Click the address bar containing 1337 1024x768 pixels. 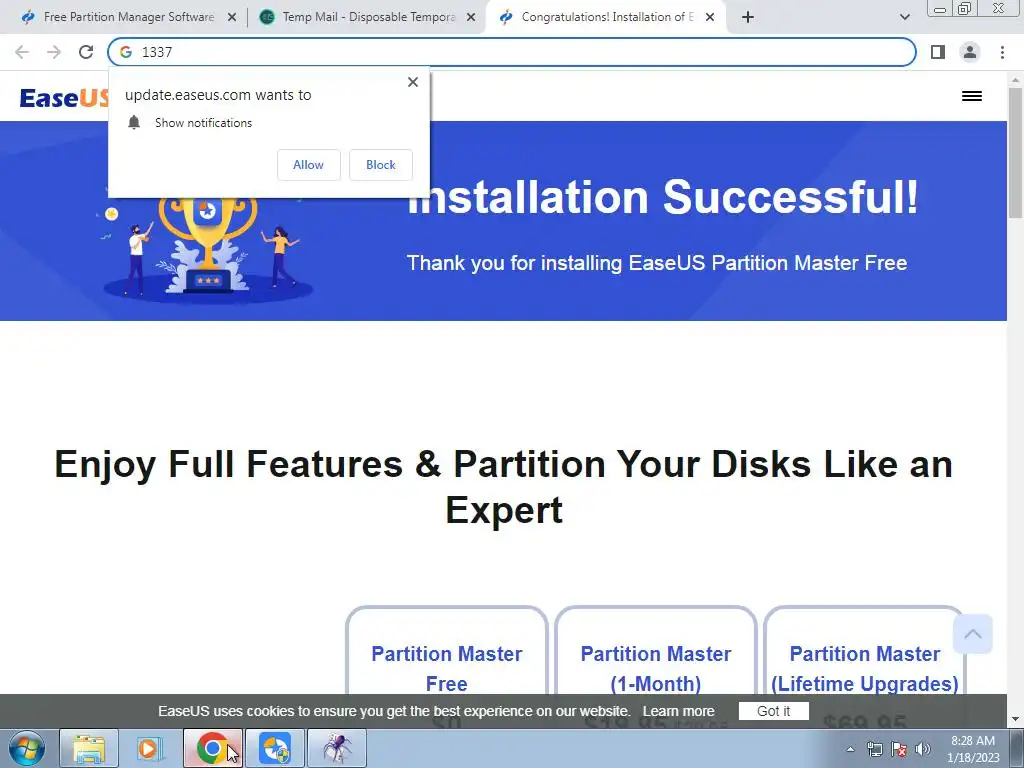point(512,52)
